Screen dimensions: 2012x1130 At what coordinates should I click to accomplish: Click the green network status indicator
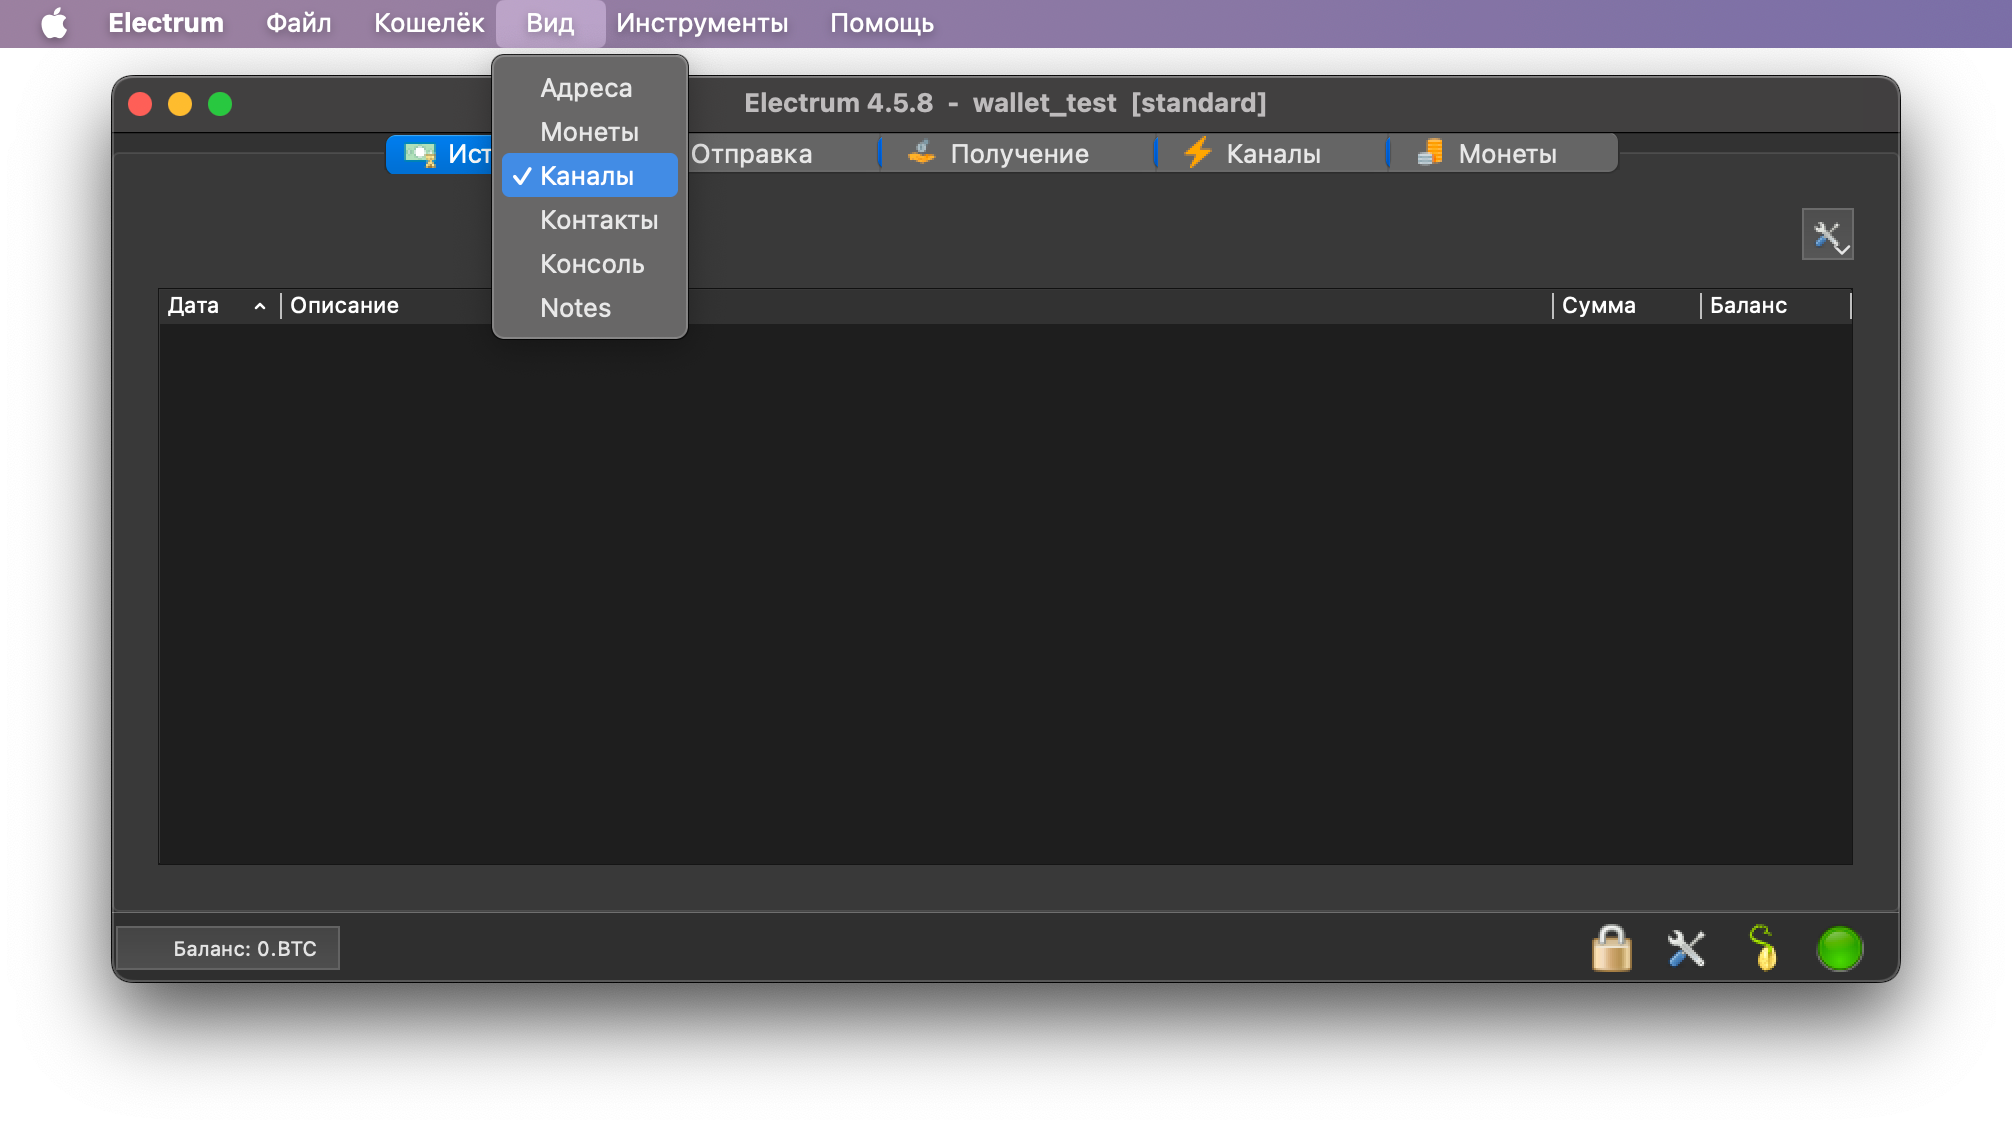pyautogui.click(x=1839, y=948)
